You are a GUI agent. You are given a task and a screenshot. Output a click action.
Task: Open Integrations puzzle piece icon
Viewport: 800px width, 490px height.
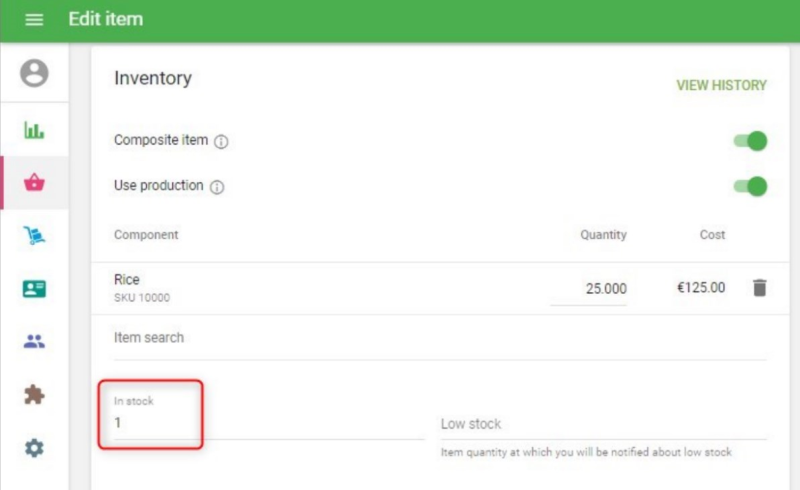(34, 395)
